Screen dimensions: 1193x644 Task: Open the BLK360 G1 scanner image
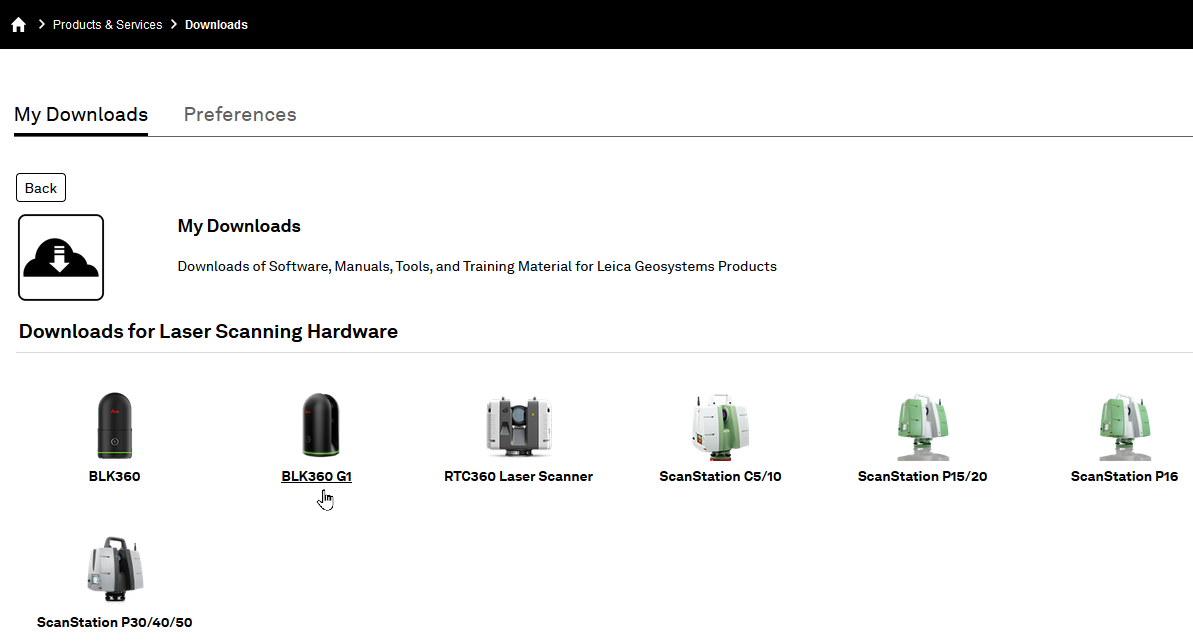click(320, 425)
